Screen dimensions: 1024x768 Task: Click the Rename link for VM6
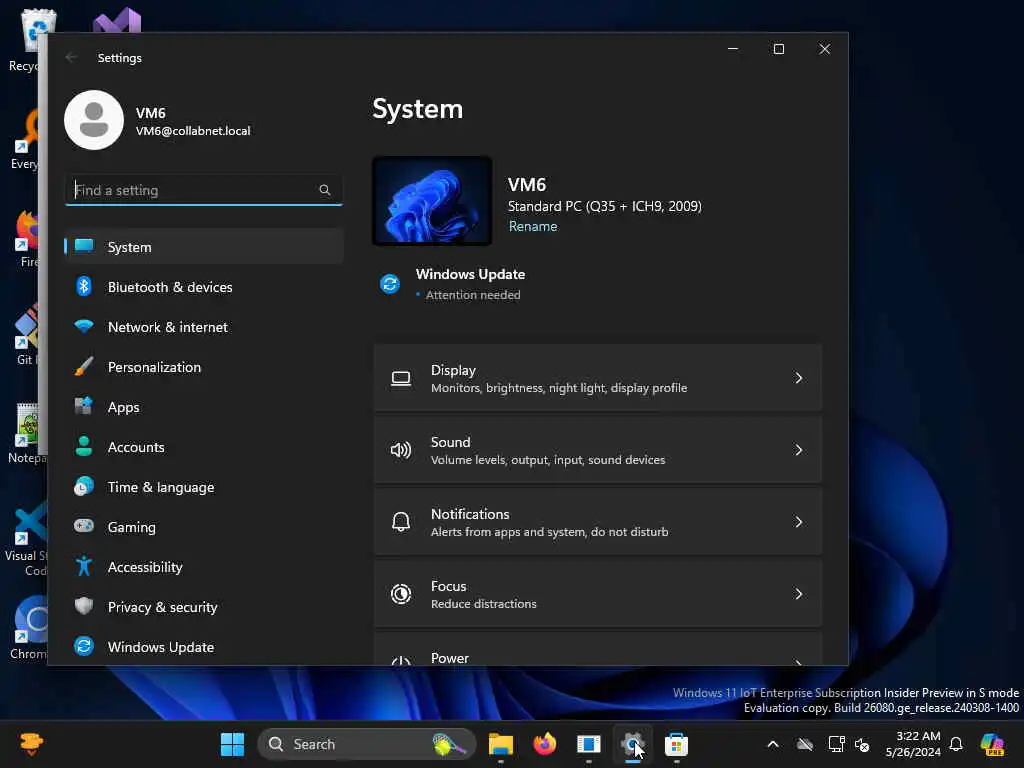tap(533, 226)
